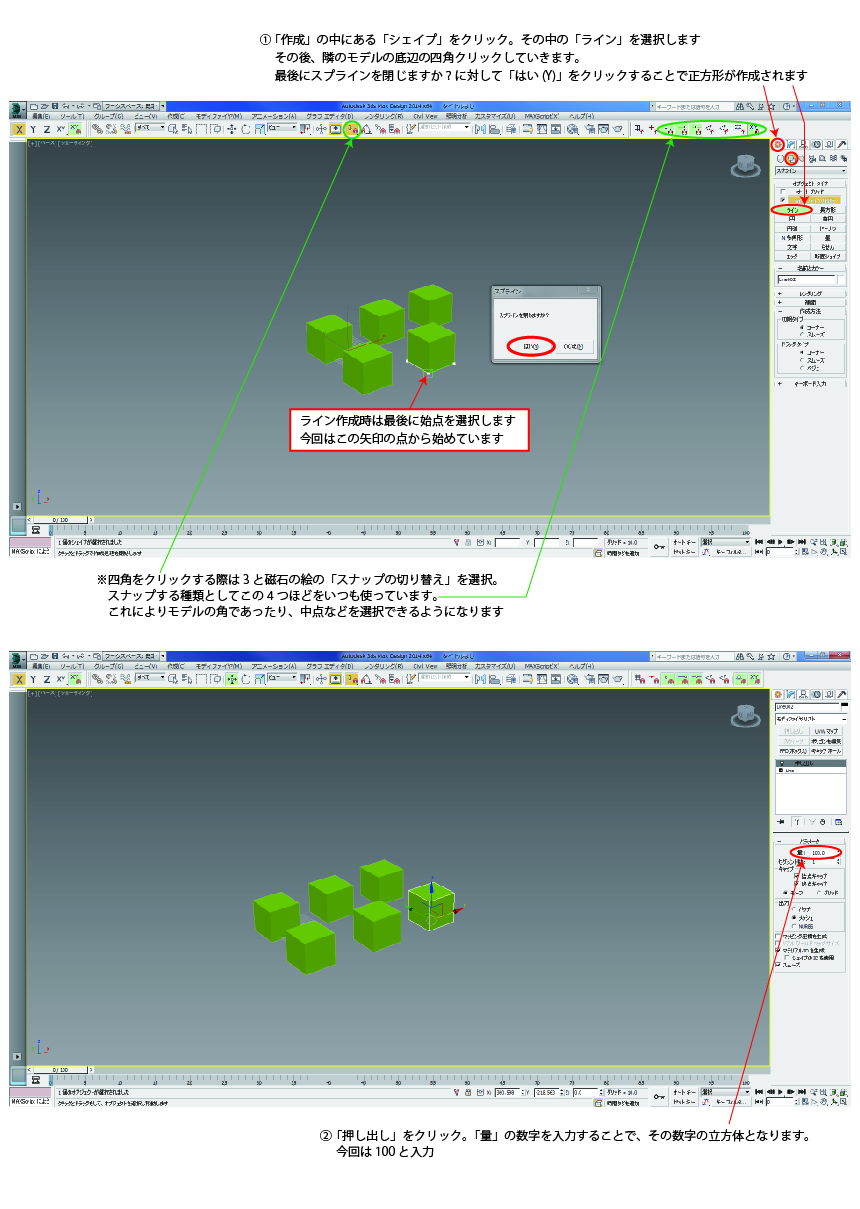
Task: Click the 量 amount field showing 100.0
Action: (x=820, y=852)
